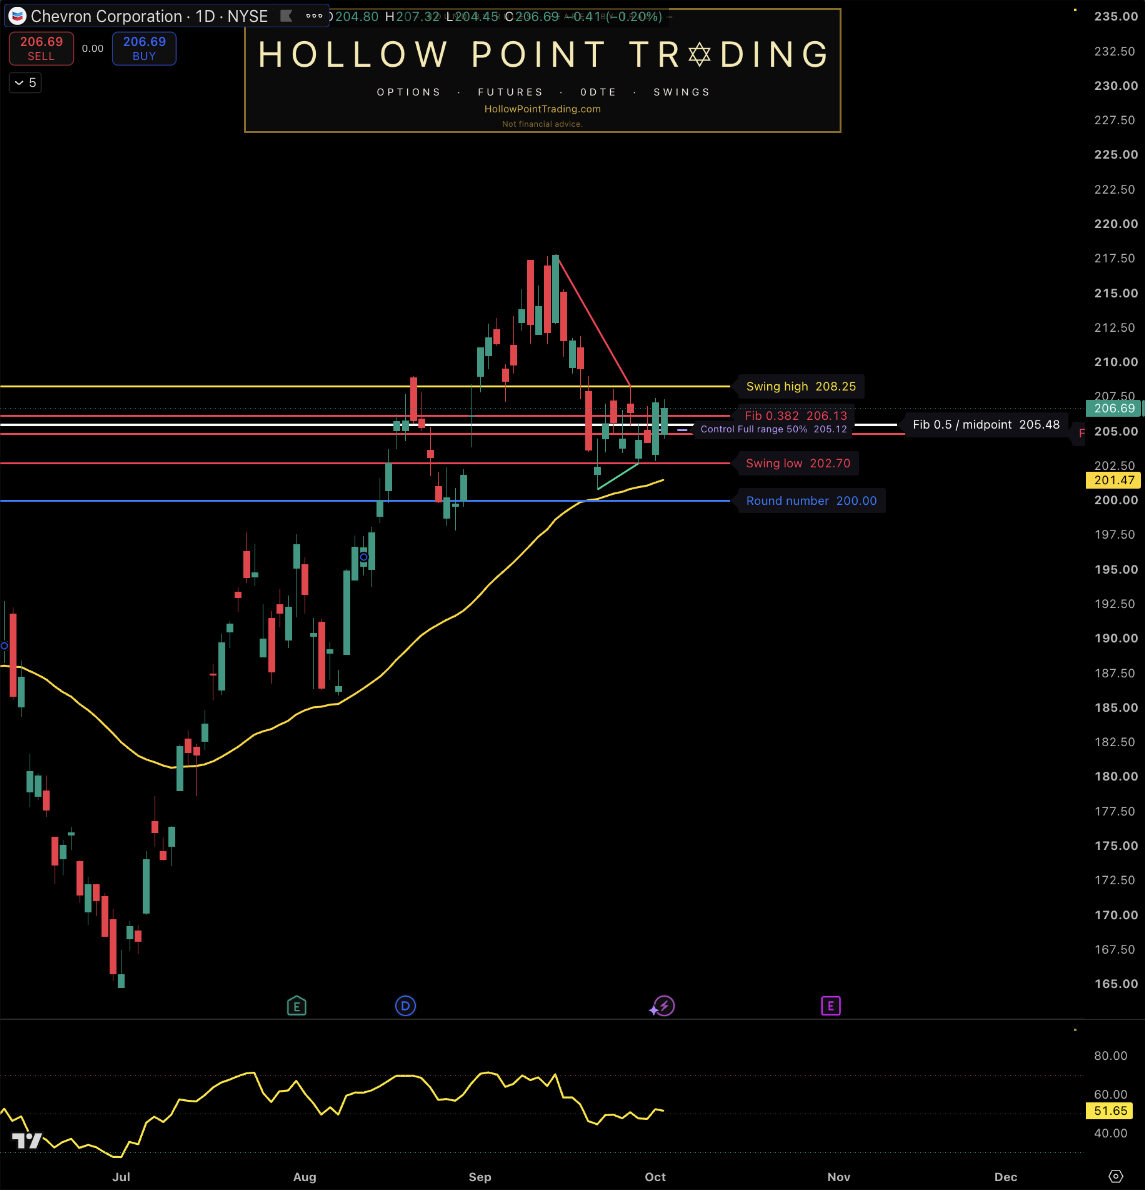Click the purple lightning event marker

663,1006
